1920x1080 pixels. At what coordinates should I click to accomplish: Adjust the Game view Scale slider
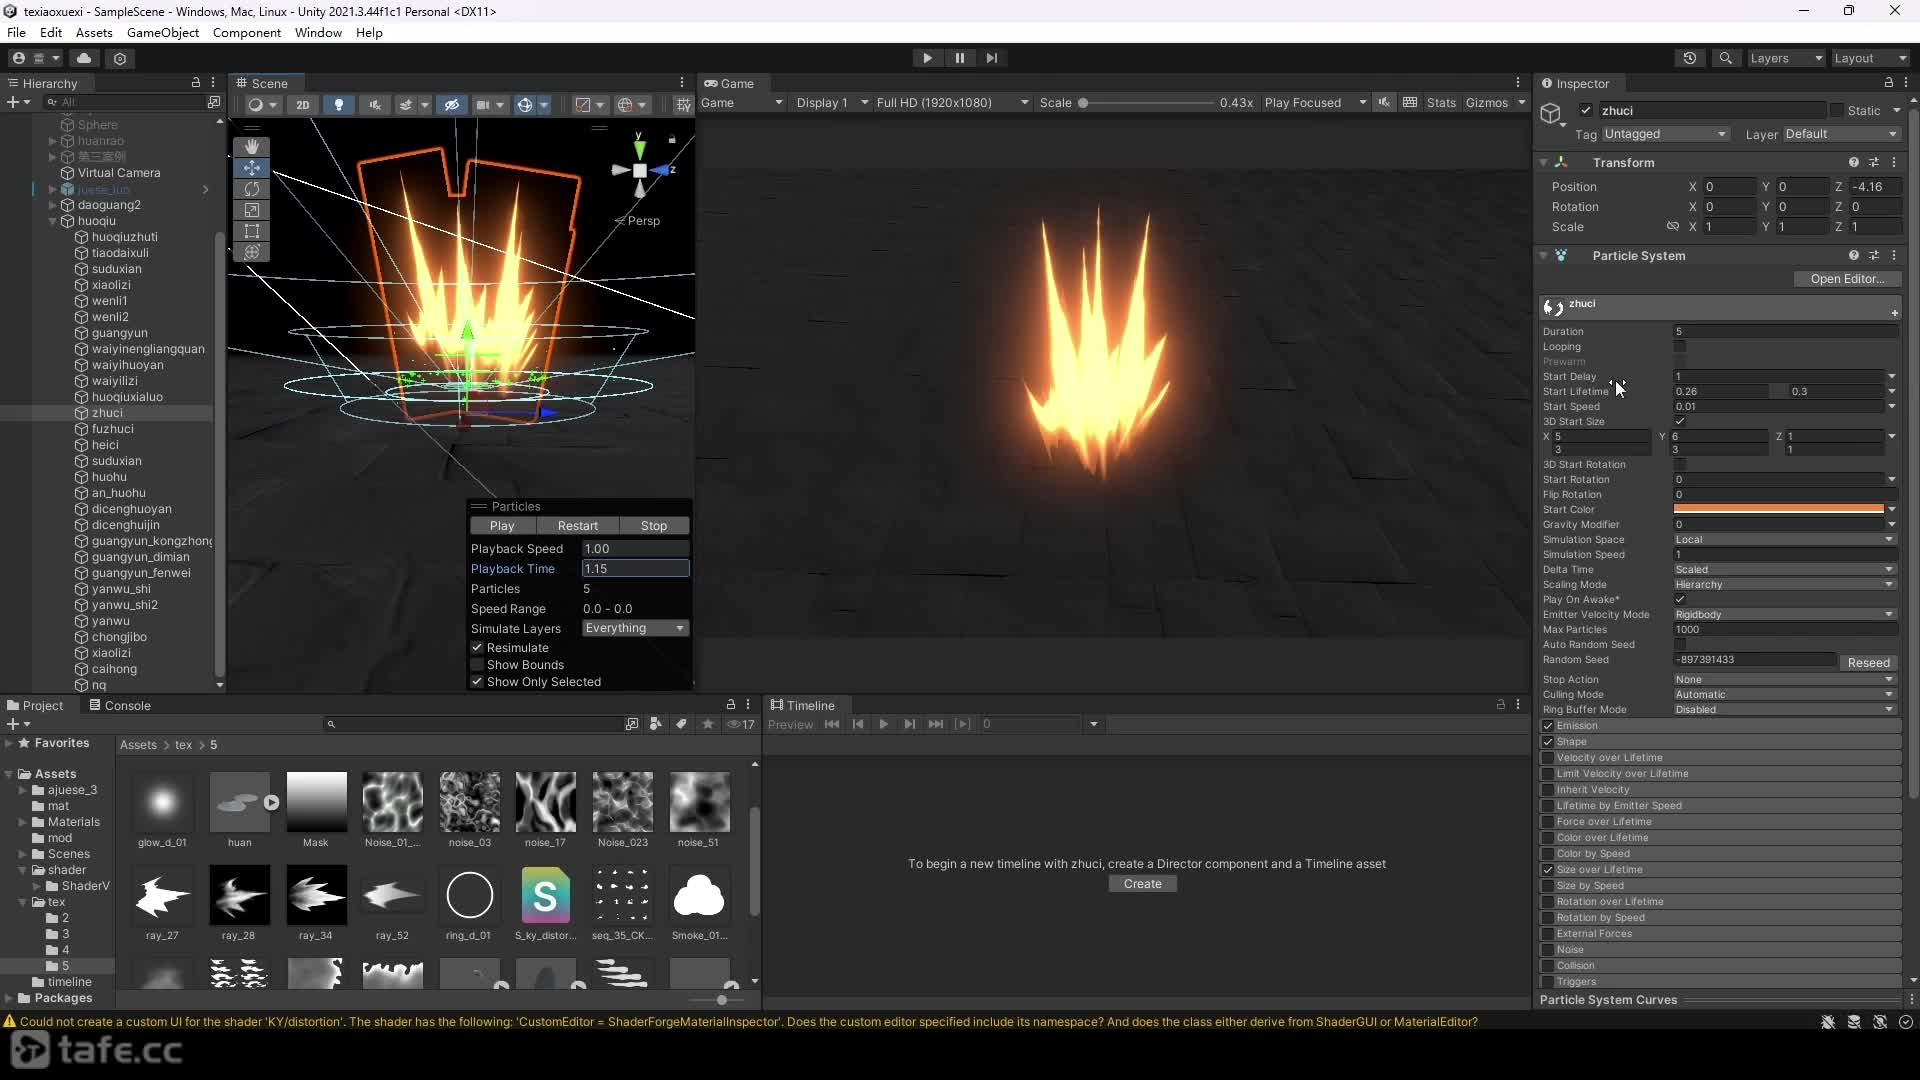pos(1146,103)
